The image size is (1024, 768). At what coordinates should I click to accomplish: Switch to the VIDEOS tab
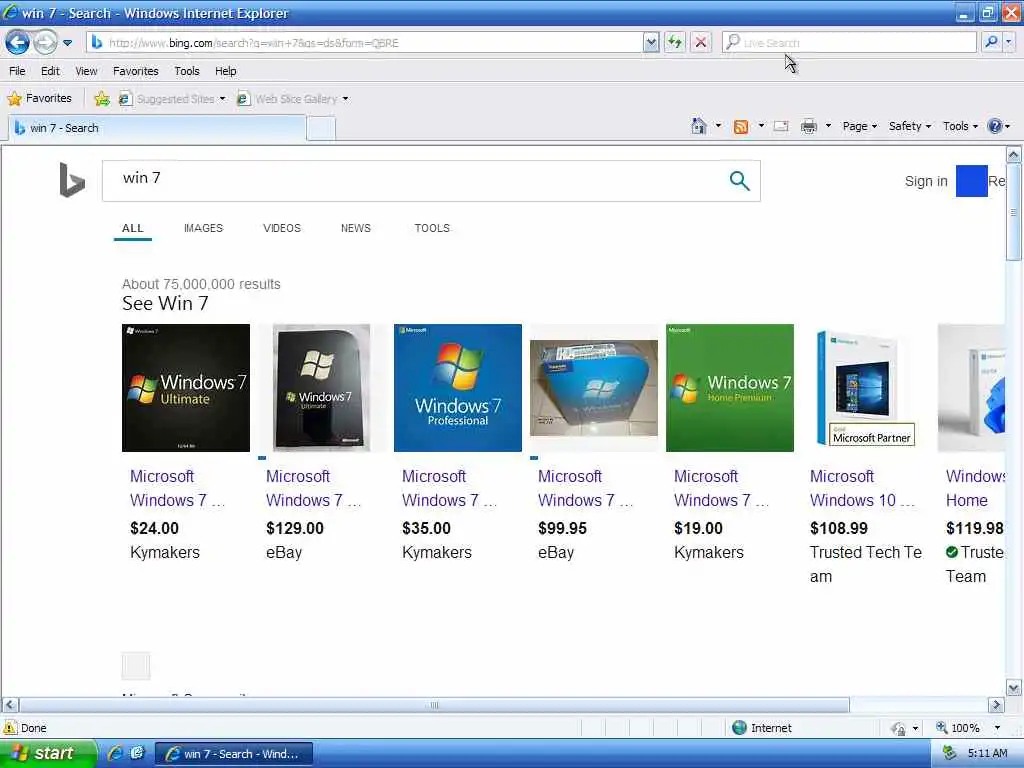coord(281,228)
